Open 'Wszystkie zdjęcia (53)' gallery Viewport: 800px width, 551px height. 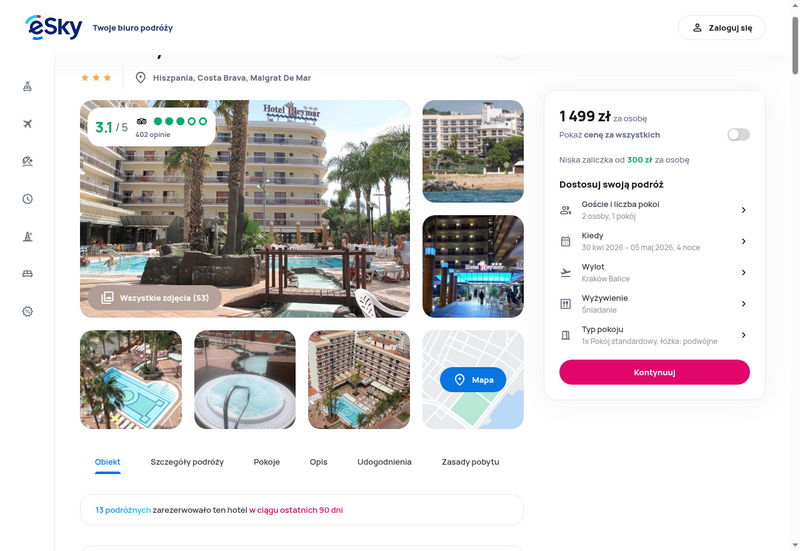coord(155,298)
